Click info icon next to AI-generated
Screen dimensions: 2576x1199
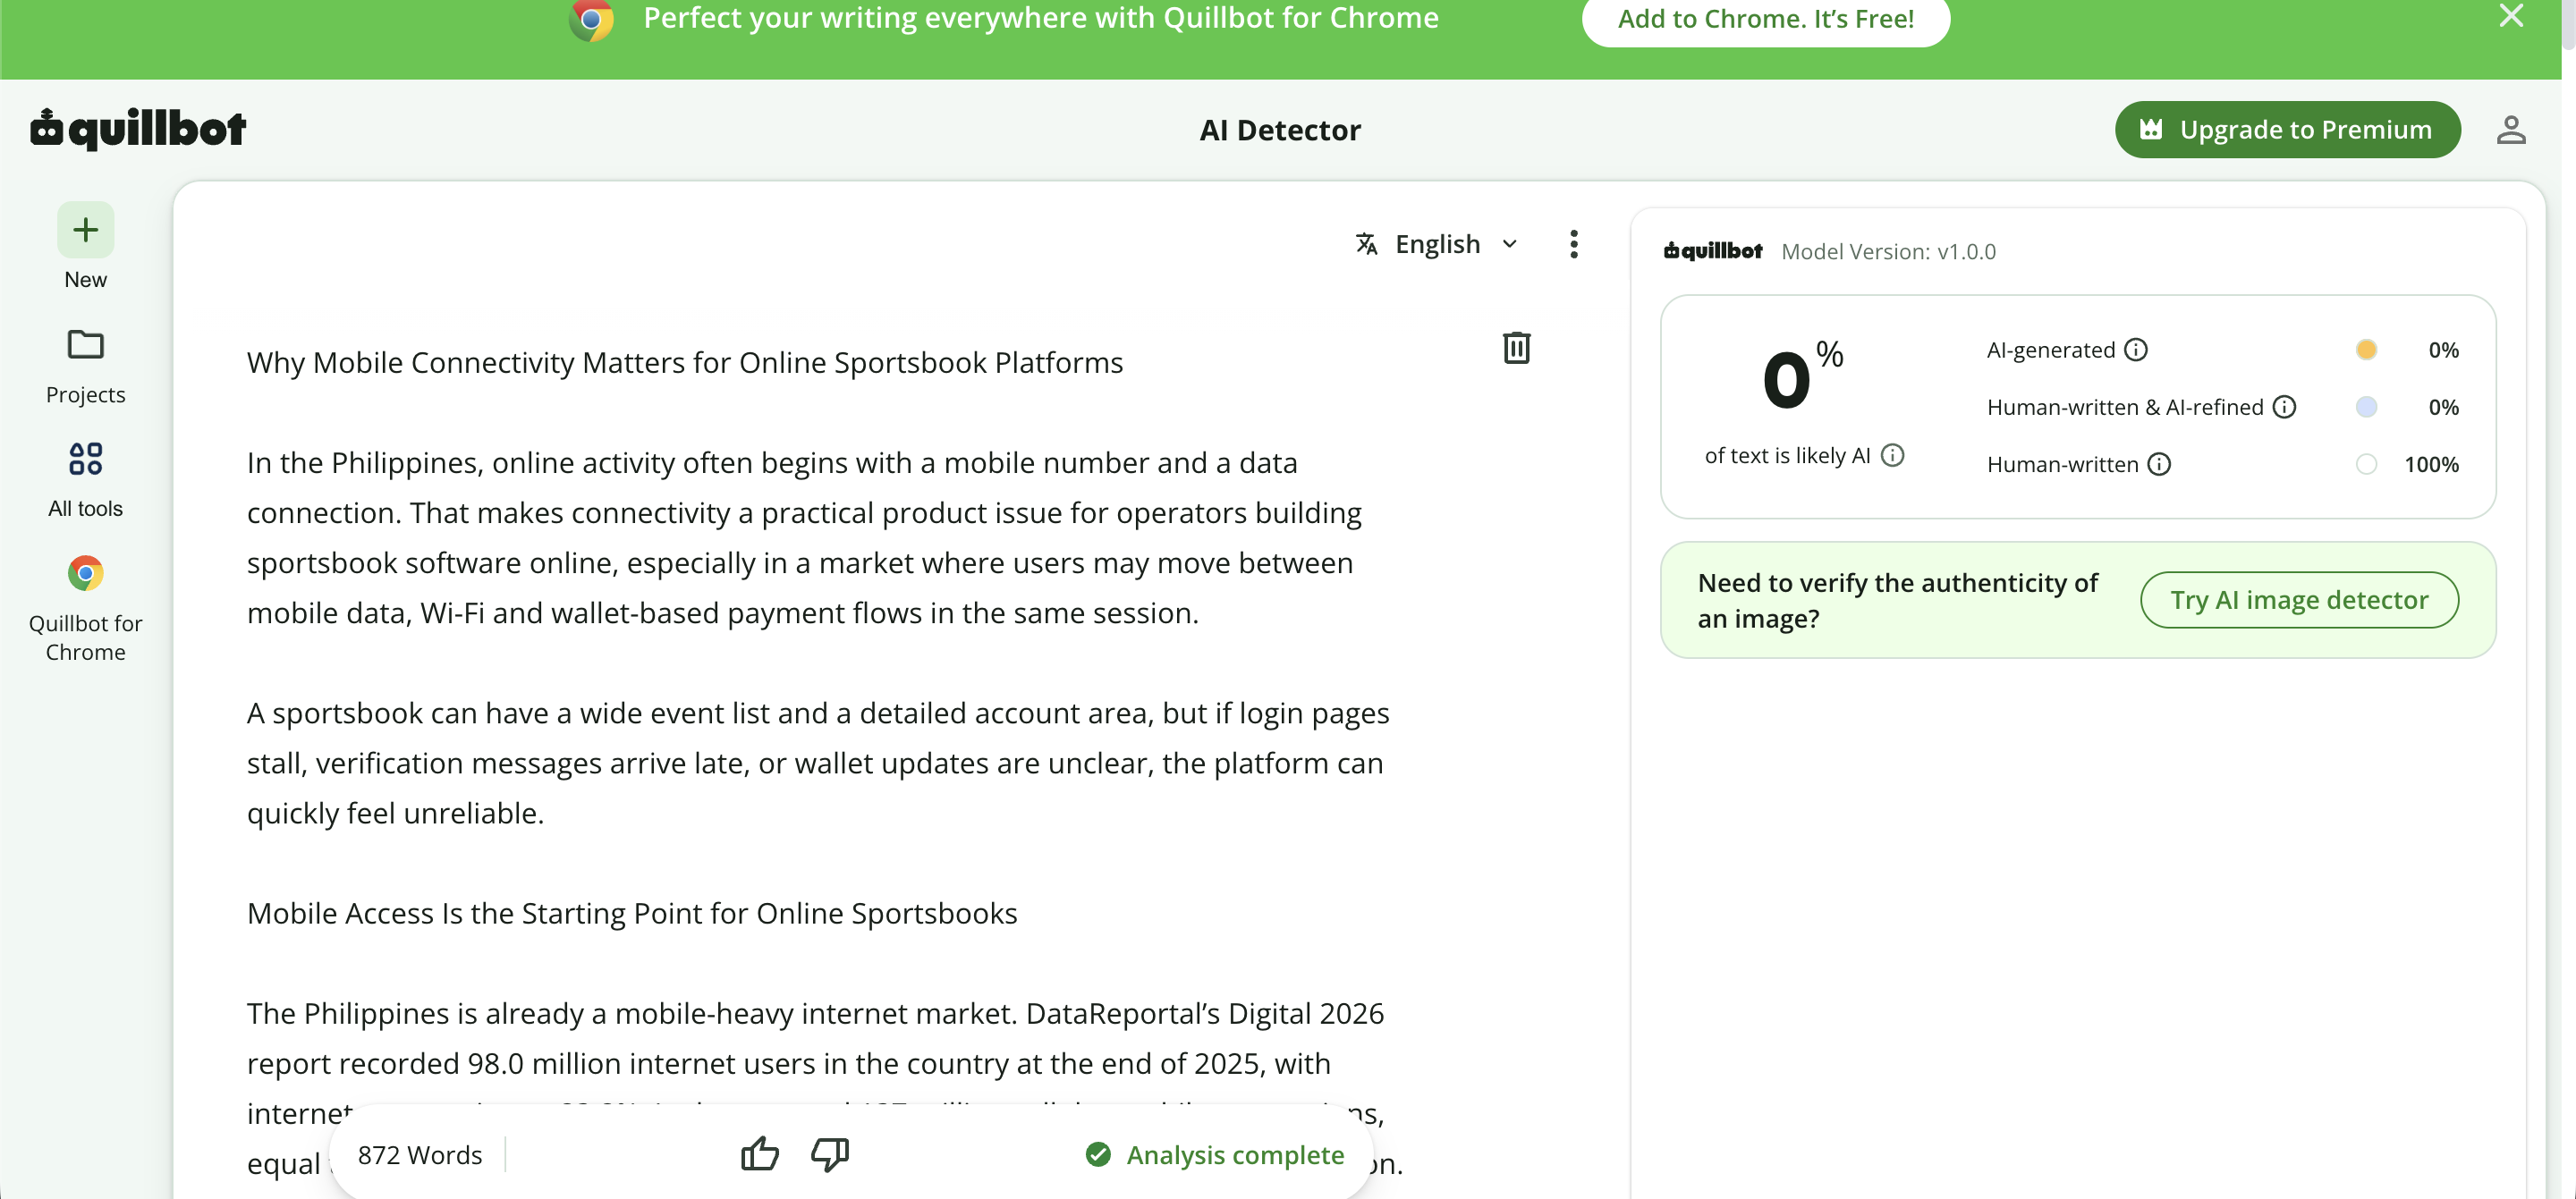pyautogui.click(x=2135, y=350)
